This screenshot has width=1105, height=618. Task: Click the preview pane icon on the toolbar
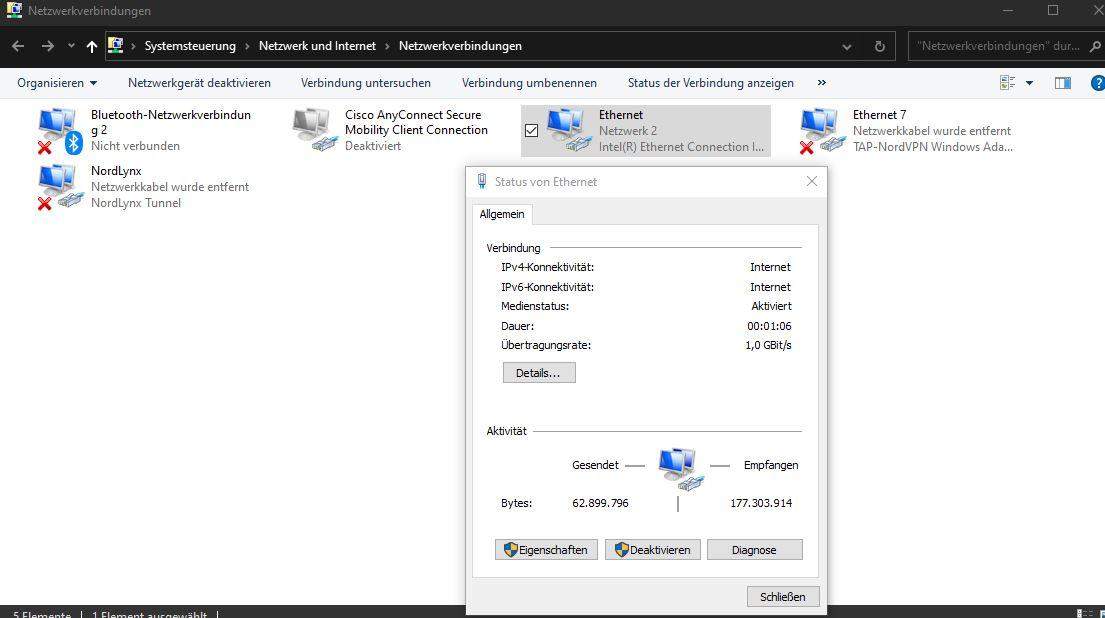(x=1062, y=82)
